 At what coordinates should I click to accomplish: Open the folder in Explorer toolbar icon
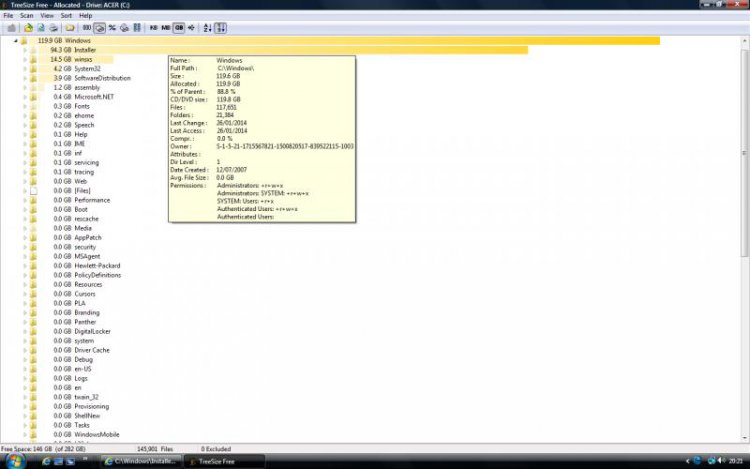[x=70, y=28]
